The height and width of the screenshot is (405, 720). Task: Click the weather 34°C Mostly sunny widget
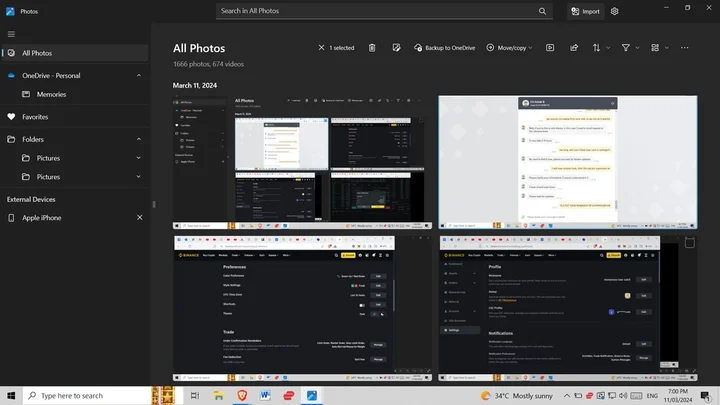517,395
